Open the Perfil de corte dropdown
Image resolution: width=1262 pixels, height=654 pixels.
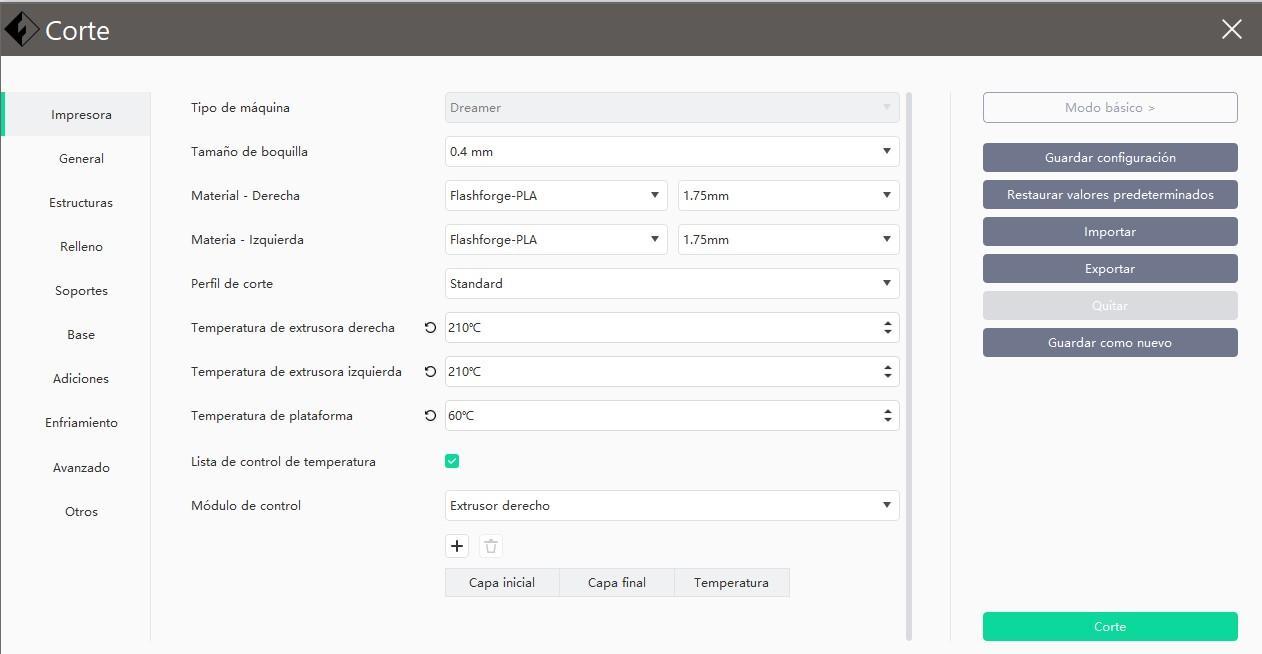point(671,284)
